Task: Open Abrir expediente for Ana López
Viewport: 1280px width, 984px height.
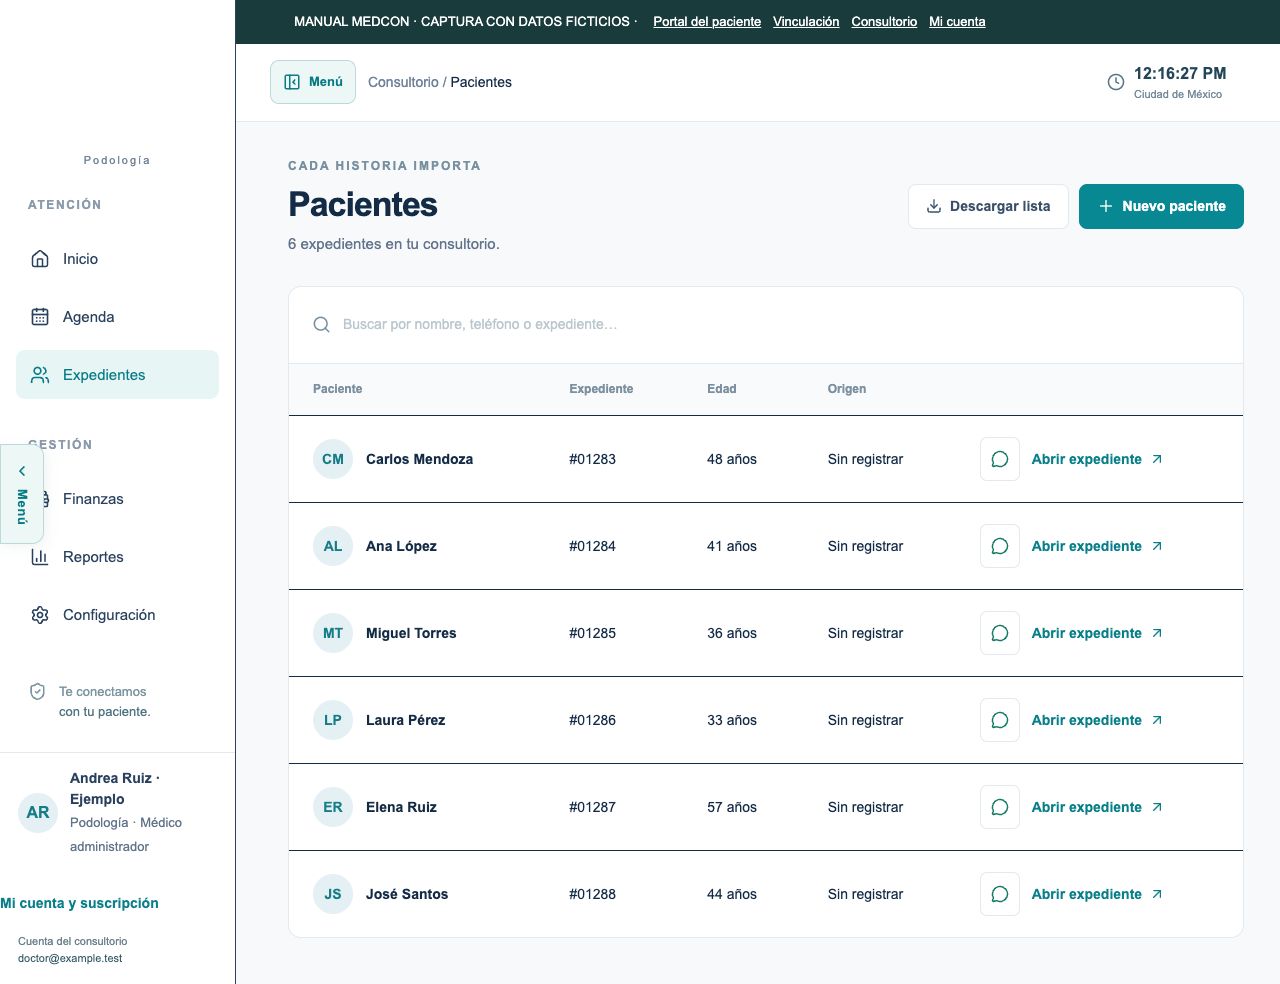Action: (1097, 546)
